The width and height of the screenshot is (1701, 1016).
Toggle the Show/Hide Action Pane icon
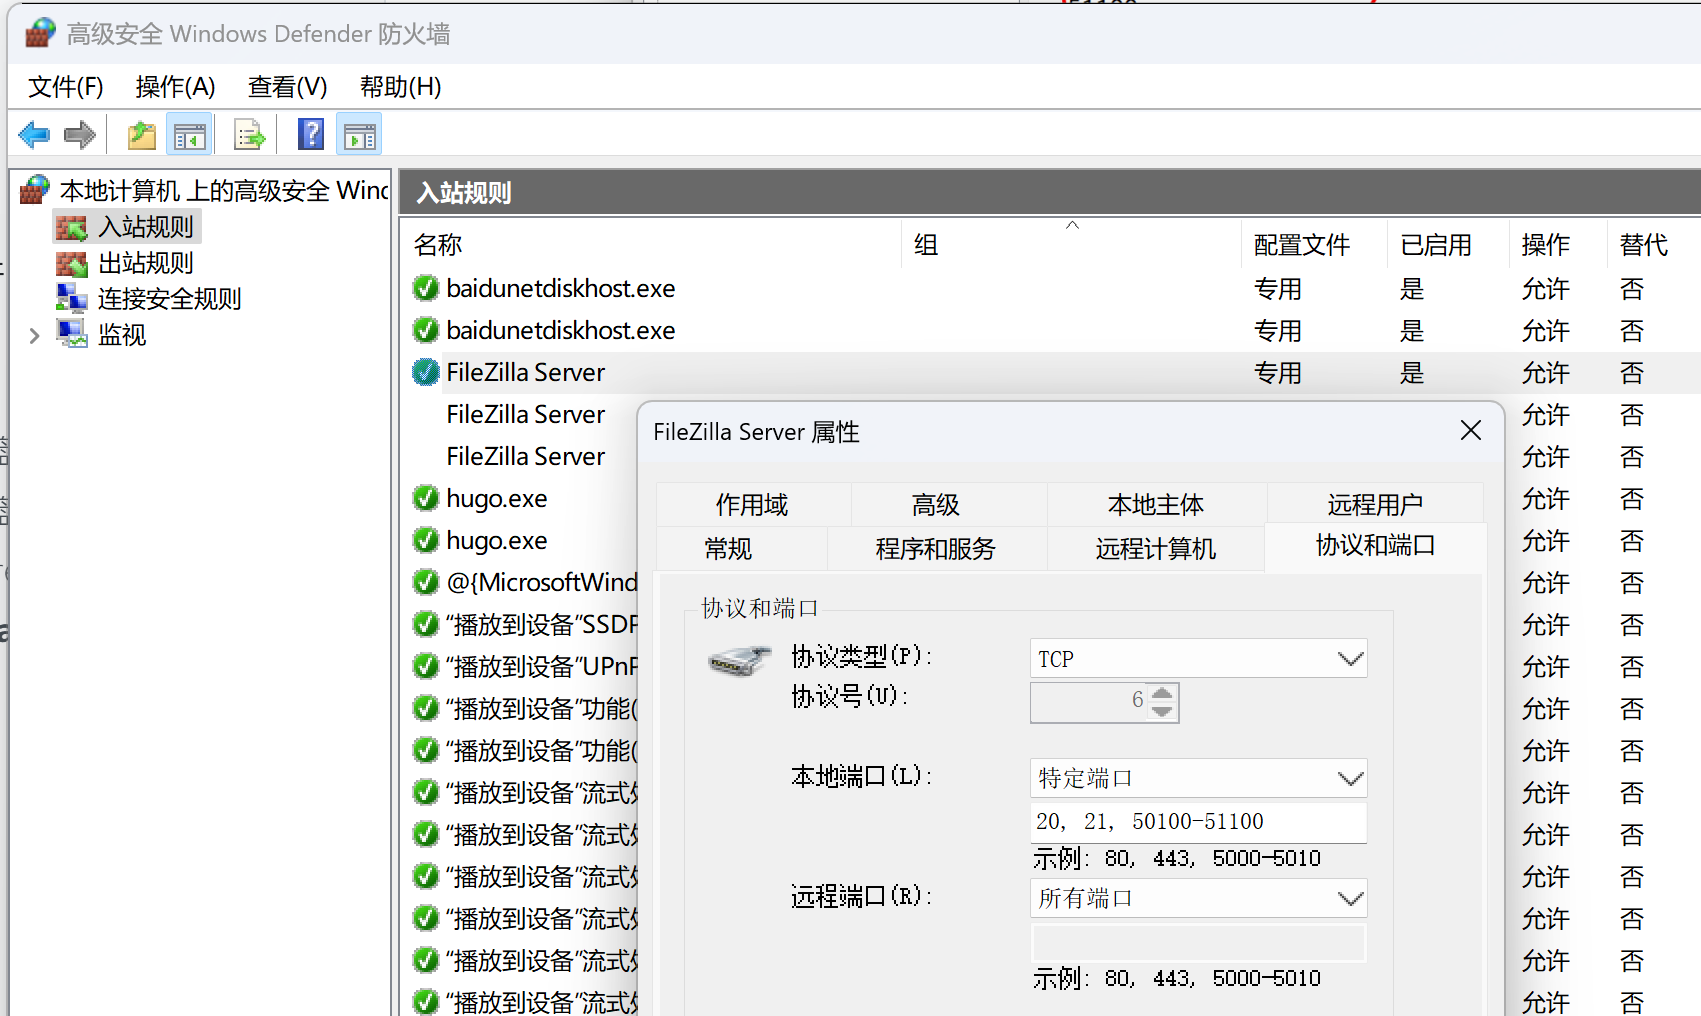tap(359, 134)
